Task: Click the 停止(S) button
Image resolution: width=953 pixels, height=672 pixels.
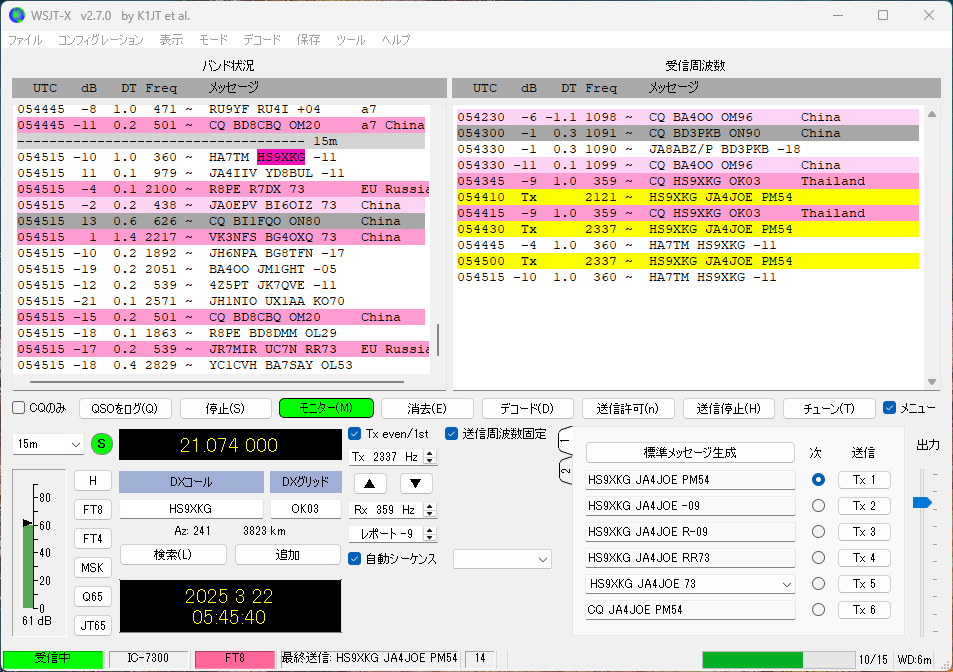Action: (x=225, y=408)
